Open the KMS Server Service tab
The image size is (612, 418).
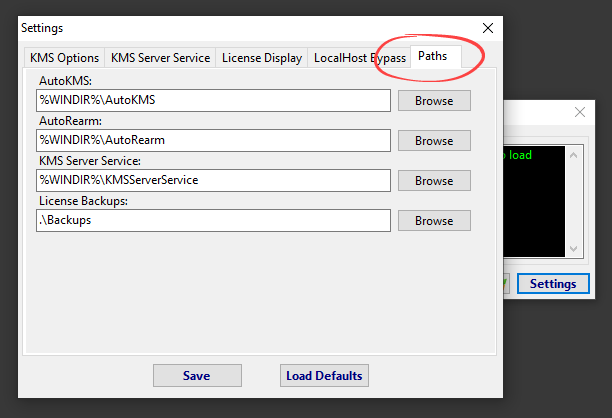point(160,58)
